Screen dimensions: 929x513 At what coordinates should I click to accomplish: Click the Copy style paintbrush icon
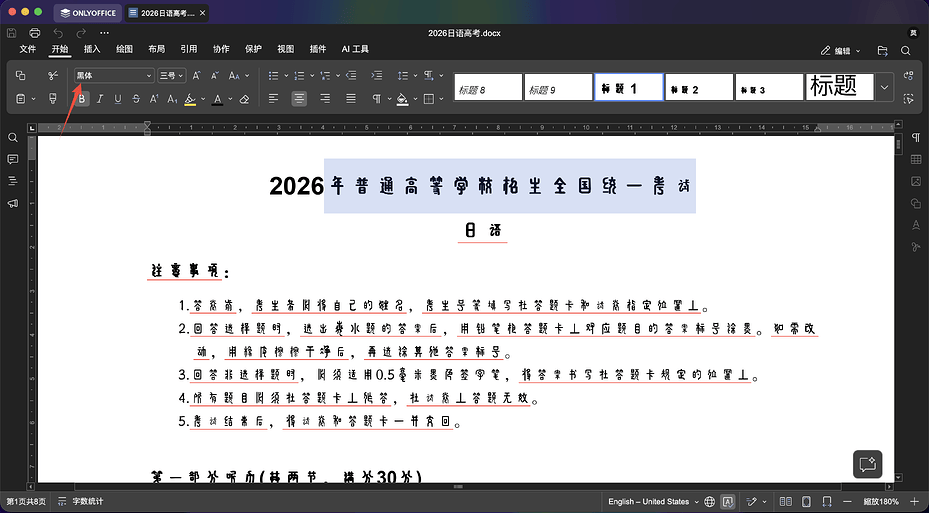(53, 99)
